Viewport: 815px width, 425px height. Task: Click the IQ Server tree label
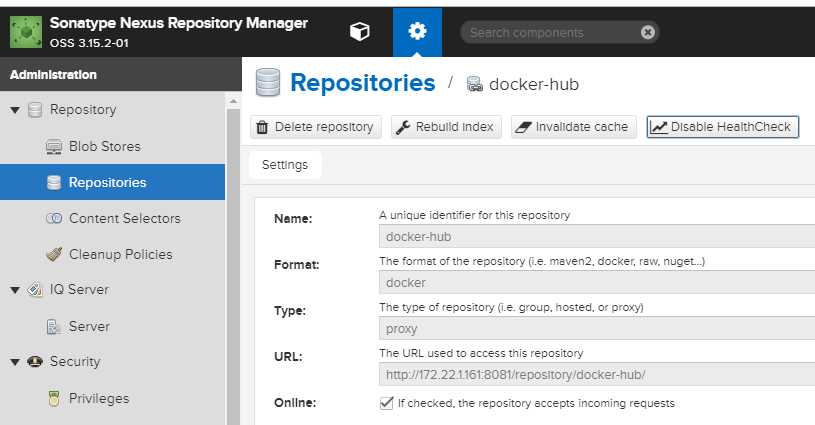pos(79,289)
